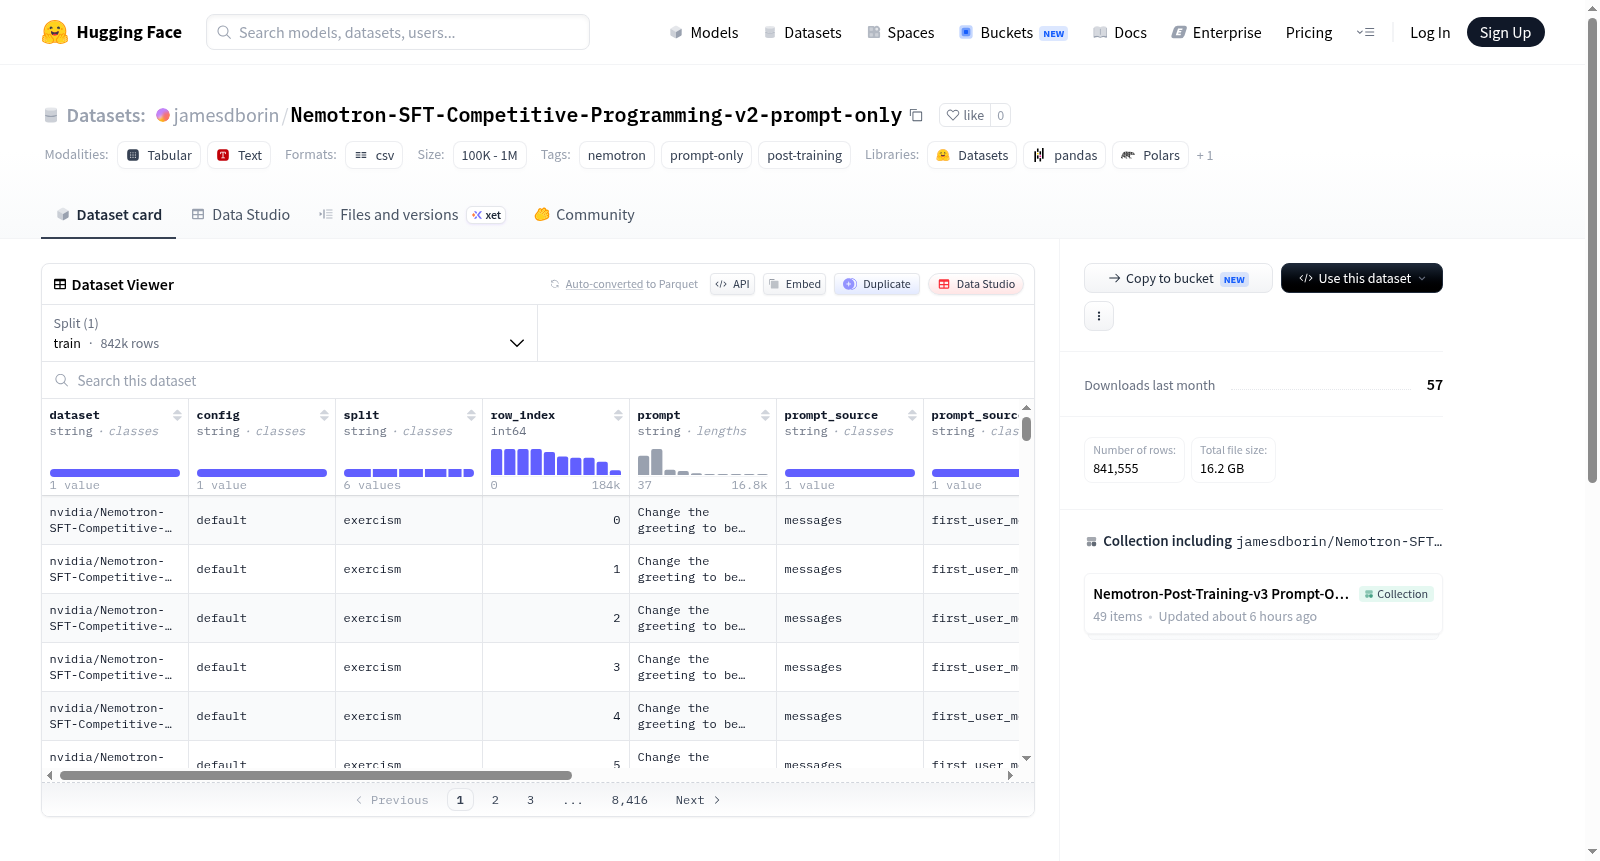Open Buckets in top navigation

click(x=1013, y=32)
